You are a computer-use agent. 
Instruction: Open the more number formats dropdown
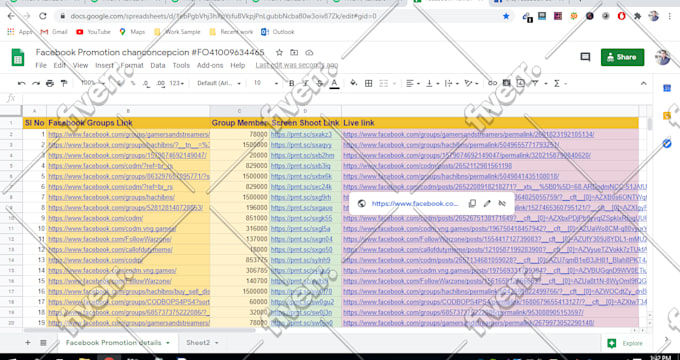click(177, 83)
